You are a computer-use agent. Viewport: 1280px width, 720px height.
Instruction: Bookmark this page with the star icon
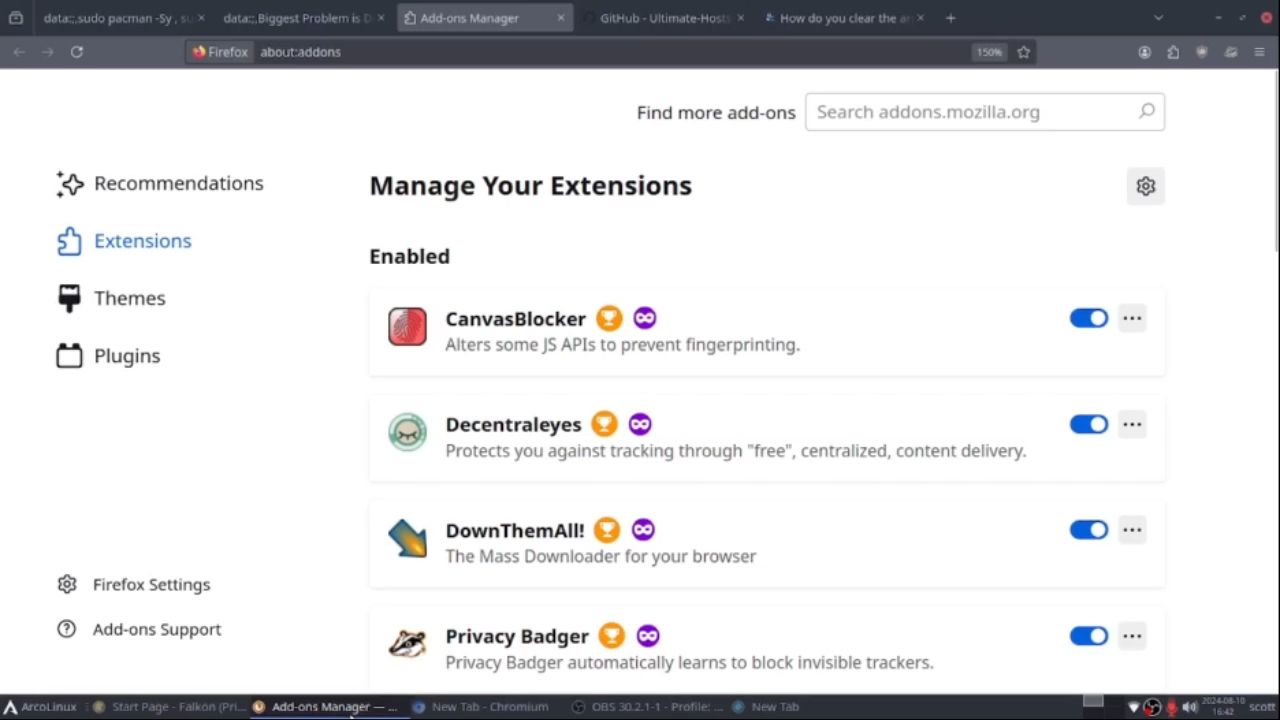(1023, 52)
